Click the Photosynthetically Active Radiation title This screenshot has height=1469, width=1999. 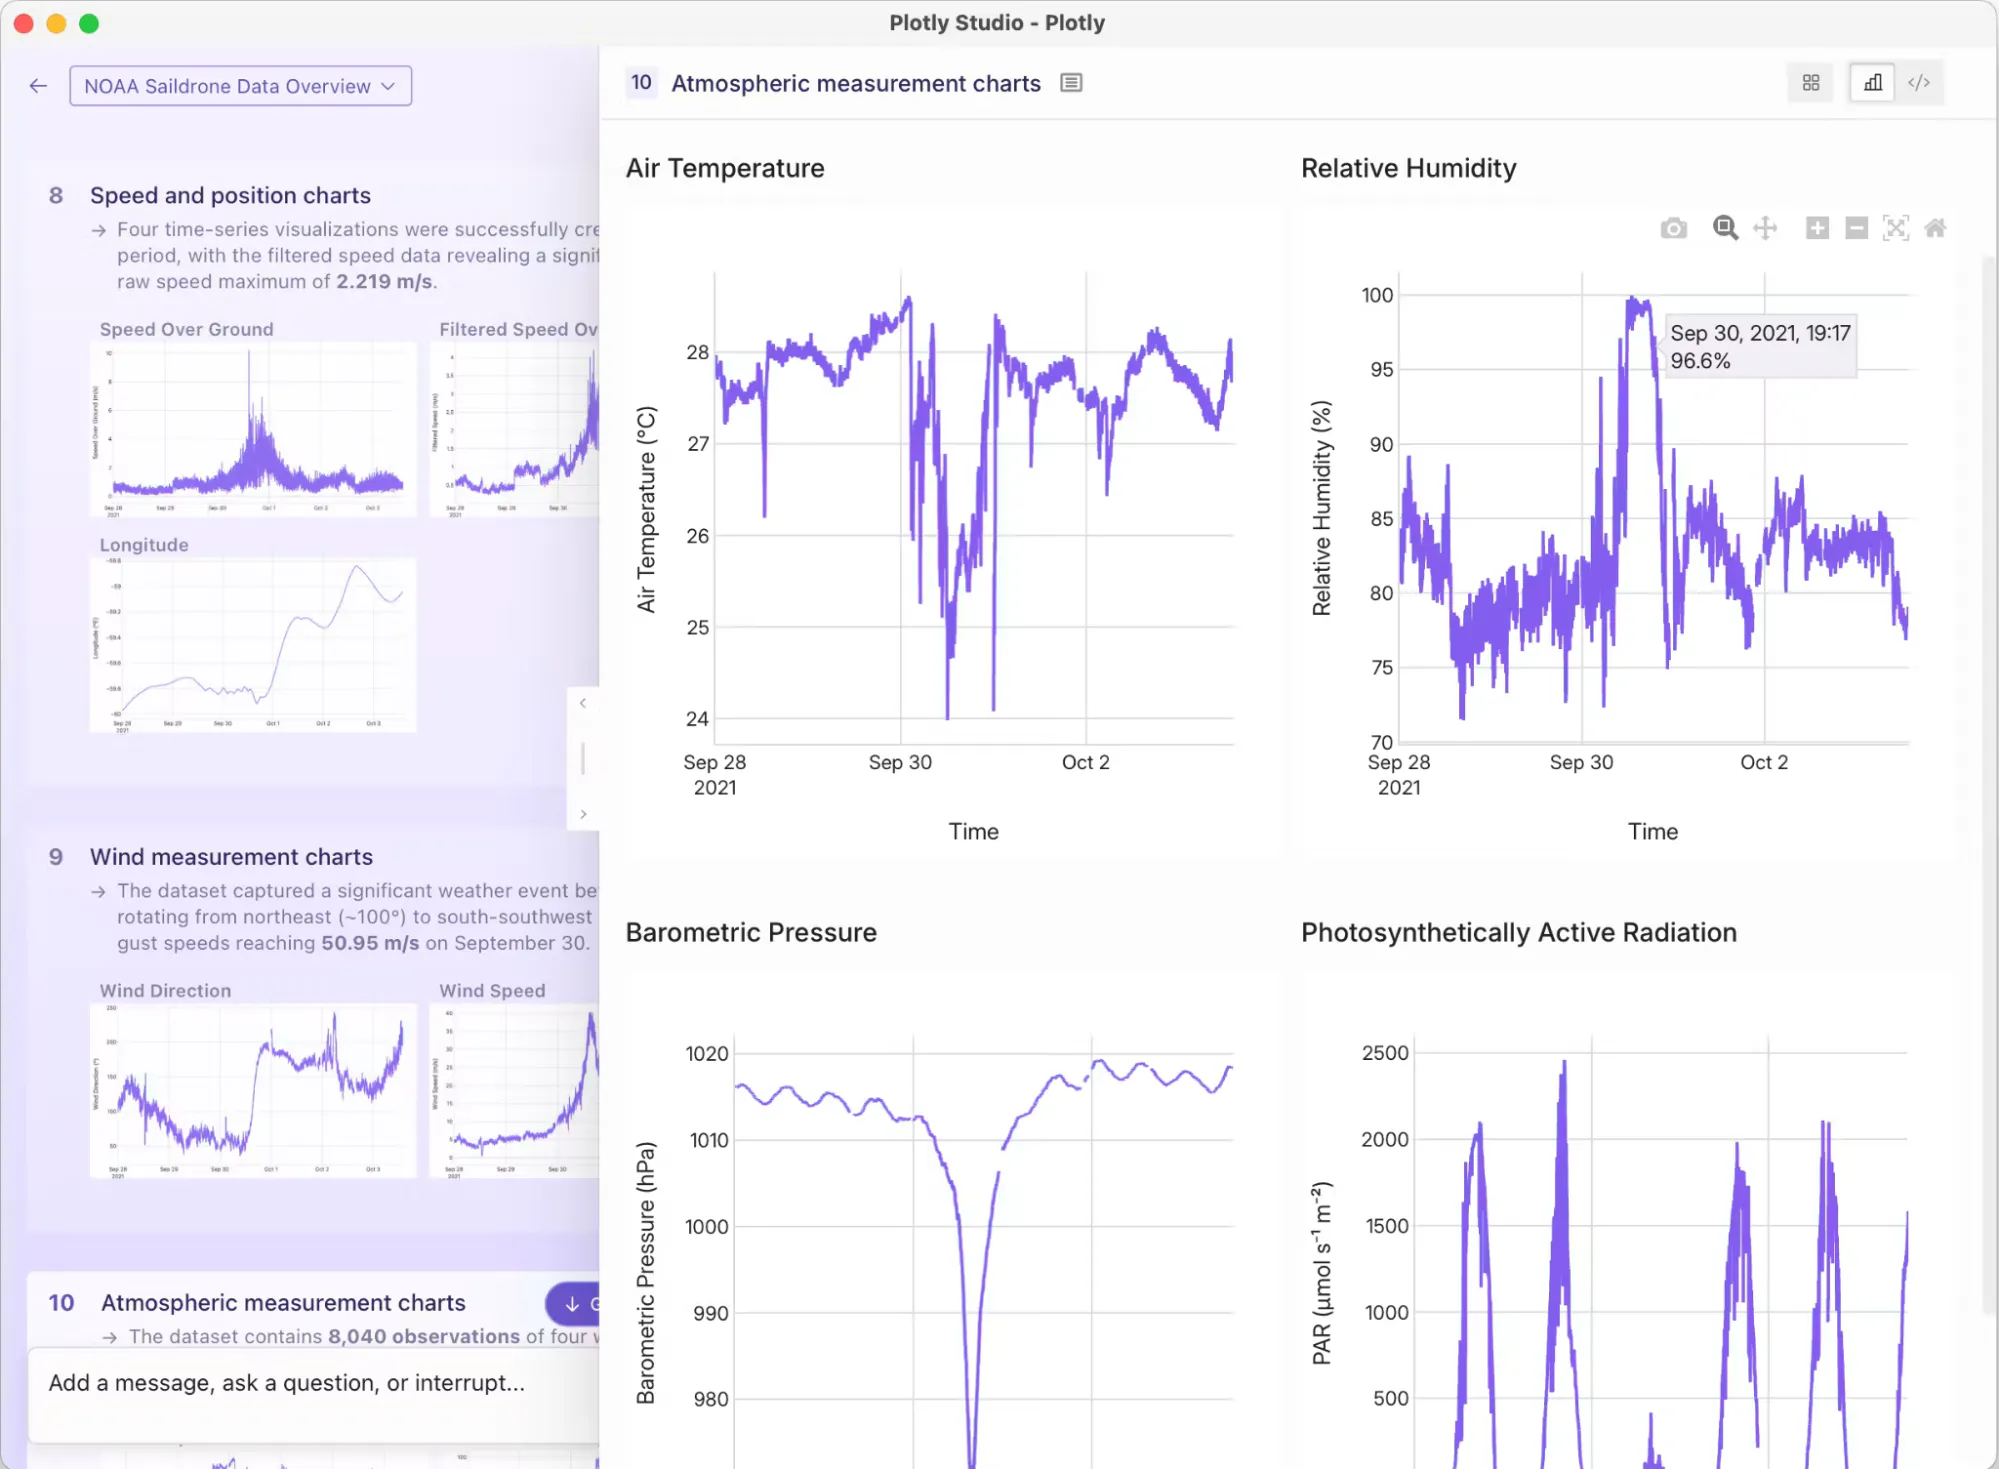[x=1518, y=933]
